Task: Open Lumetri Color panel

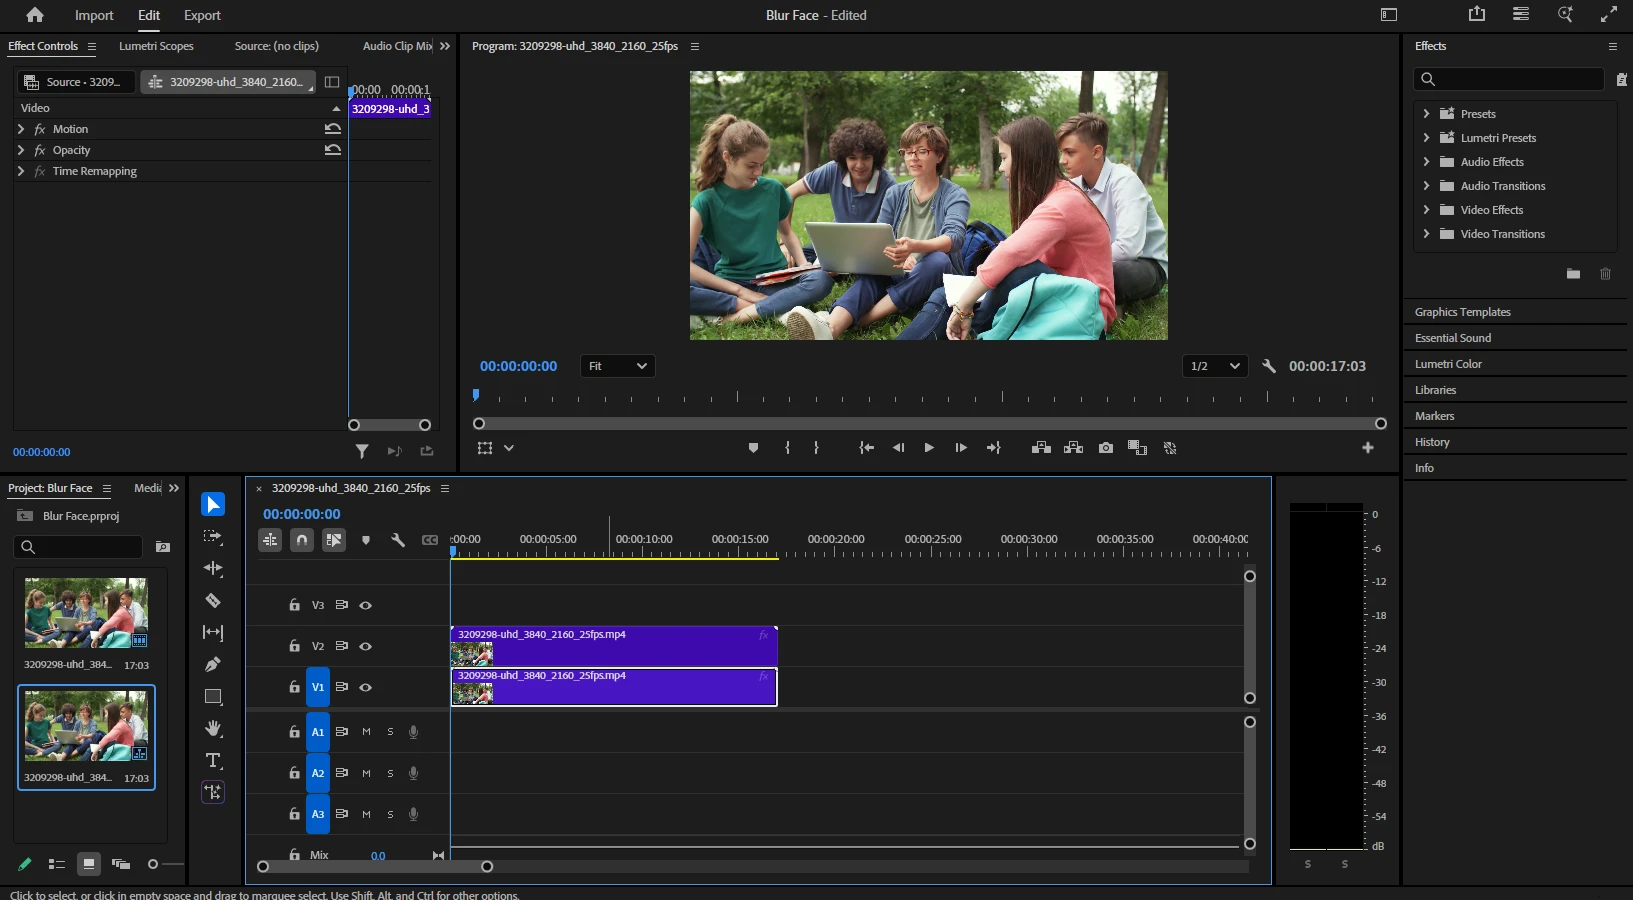Action: [1448, 364]
